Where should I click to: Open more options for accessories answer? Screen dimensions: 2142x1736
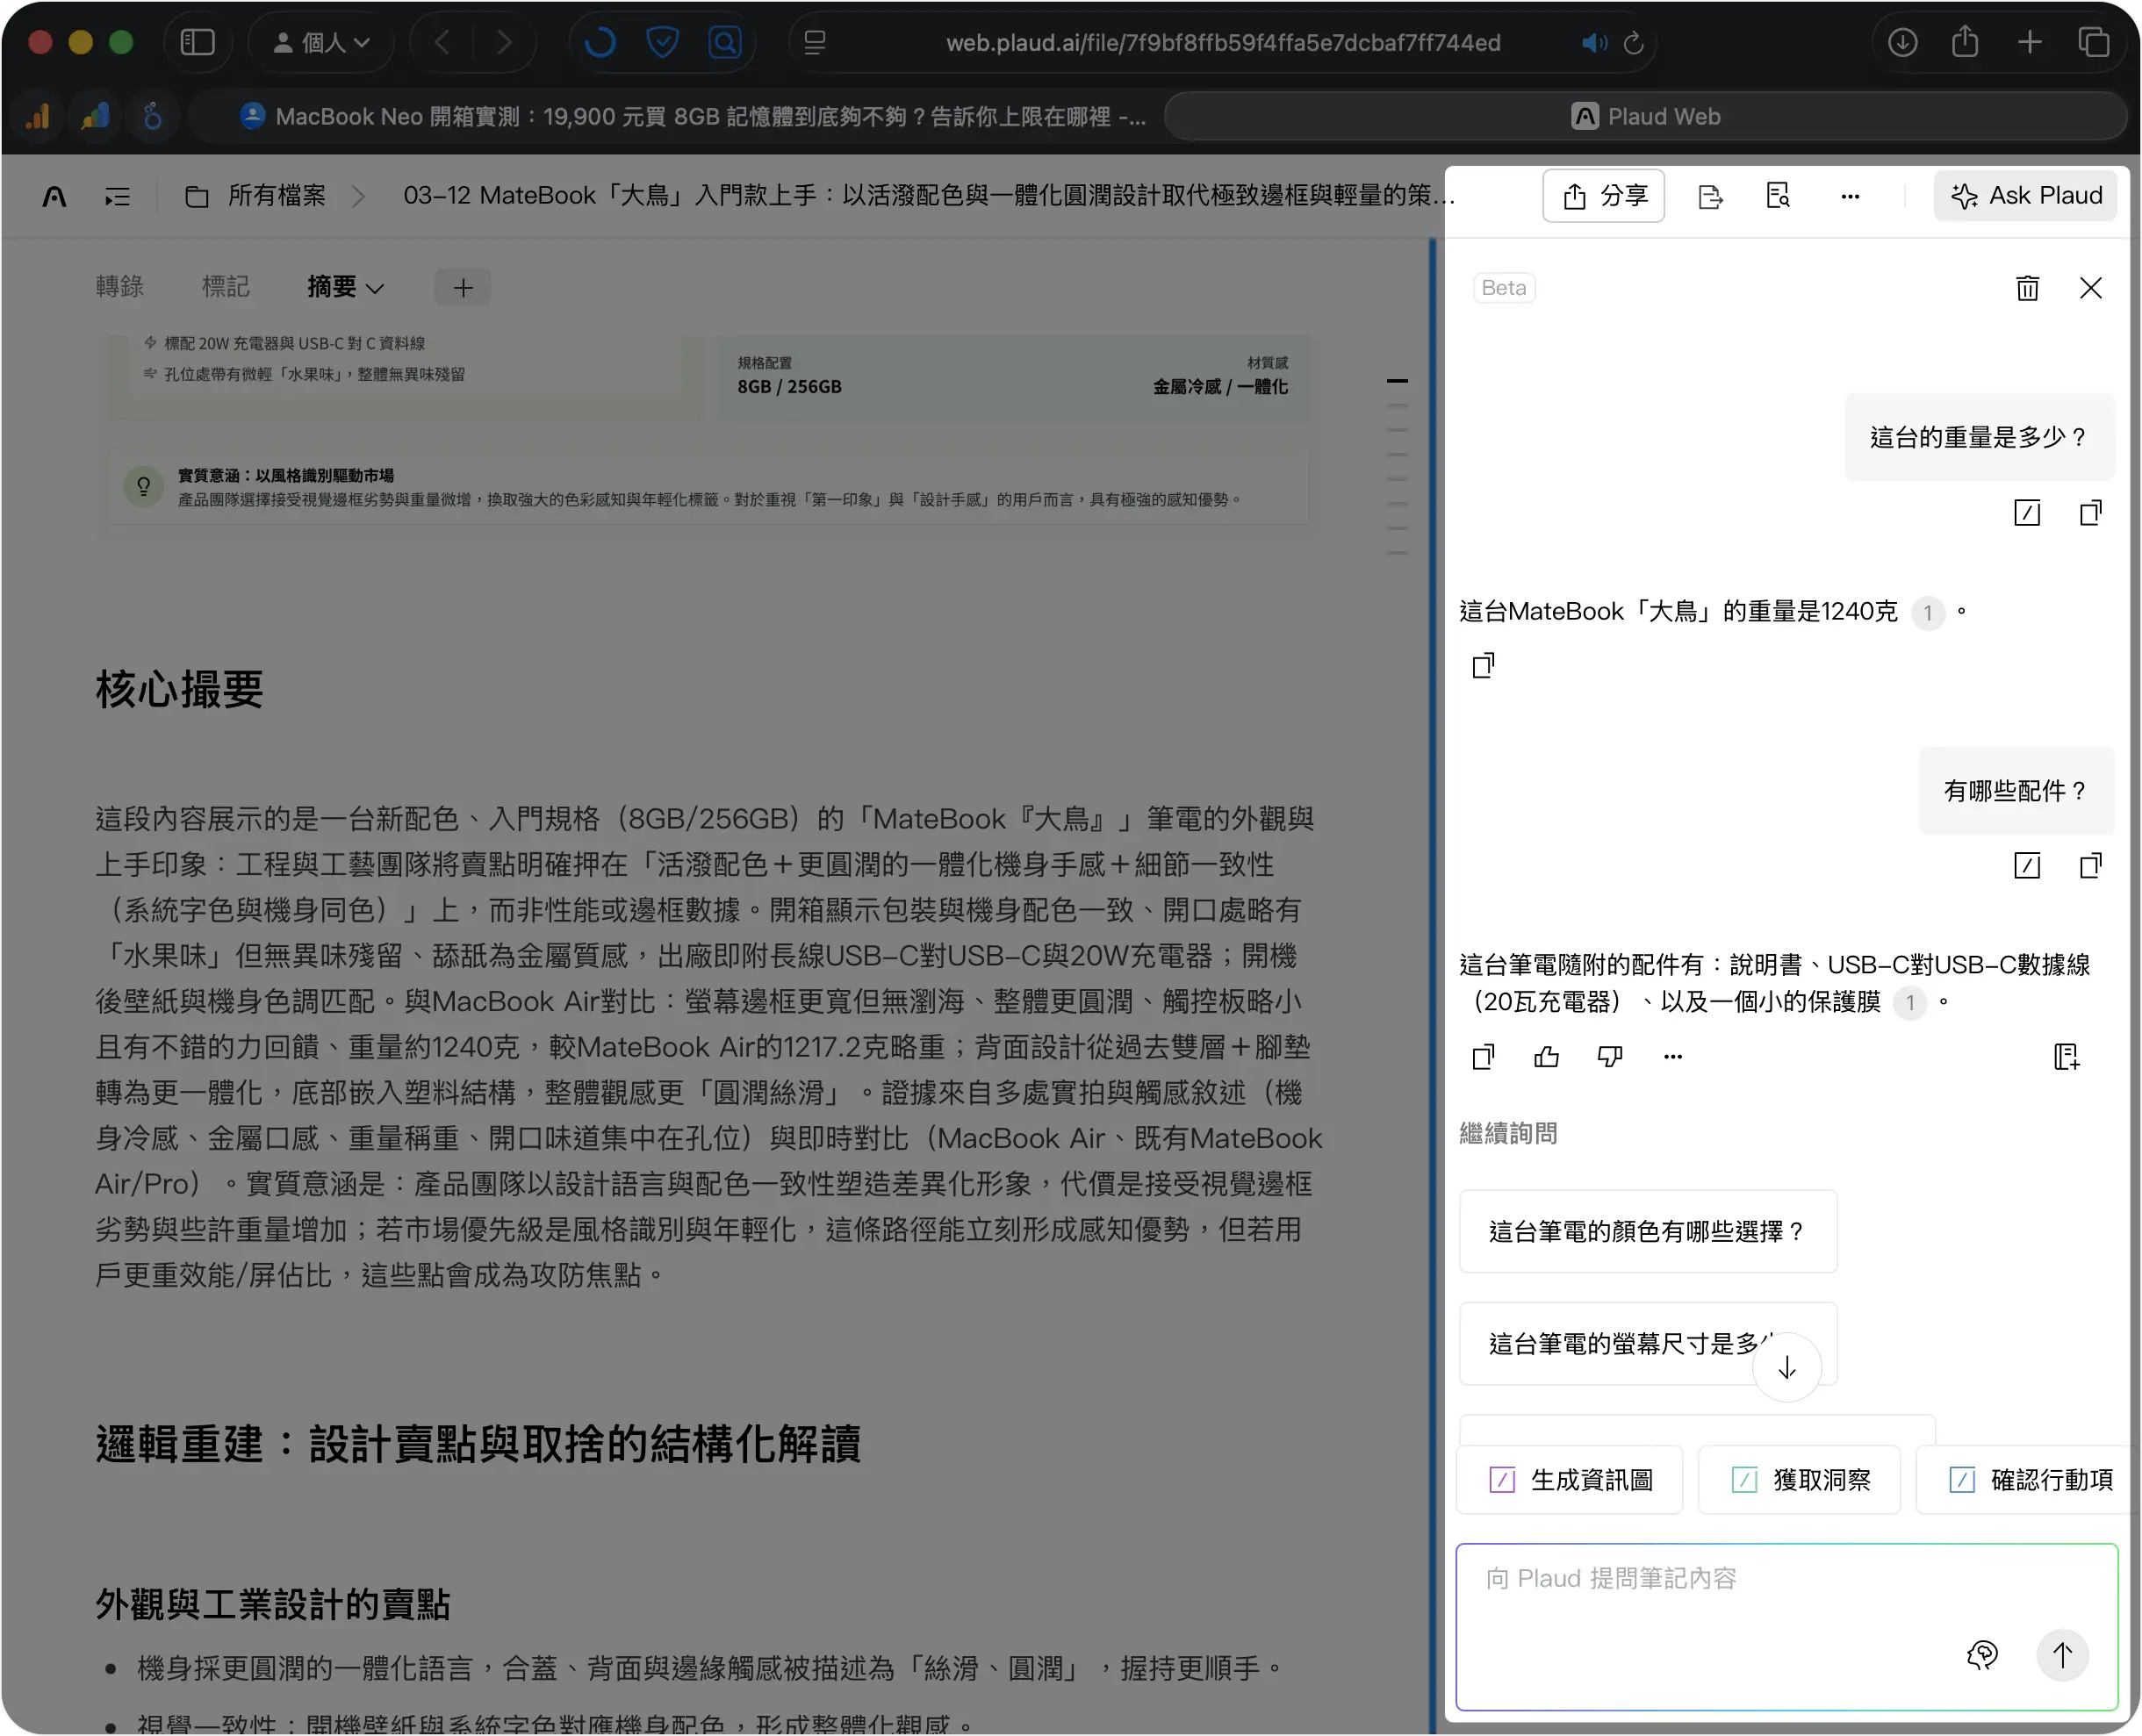click(x=1673, y=1056)
